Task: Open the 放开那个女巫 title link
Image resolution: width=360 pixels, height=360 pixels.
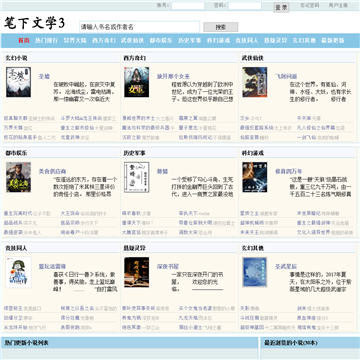Action: (x=173, y=76)
